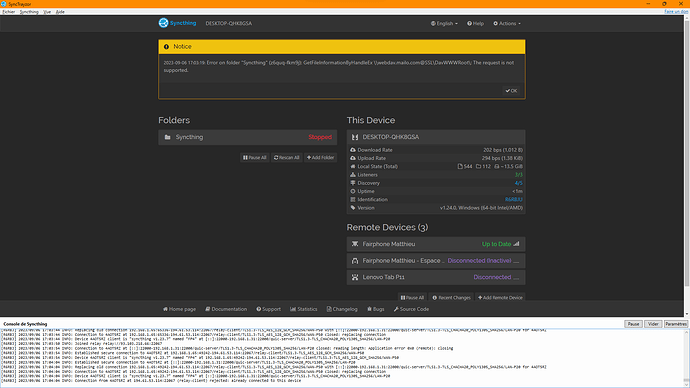Open the Bugs footer link
Viewport: 690px width, 388px height.
[x=376, y=309]
